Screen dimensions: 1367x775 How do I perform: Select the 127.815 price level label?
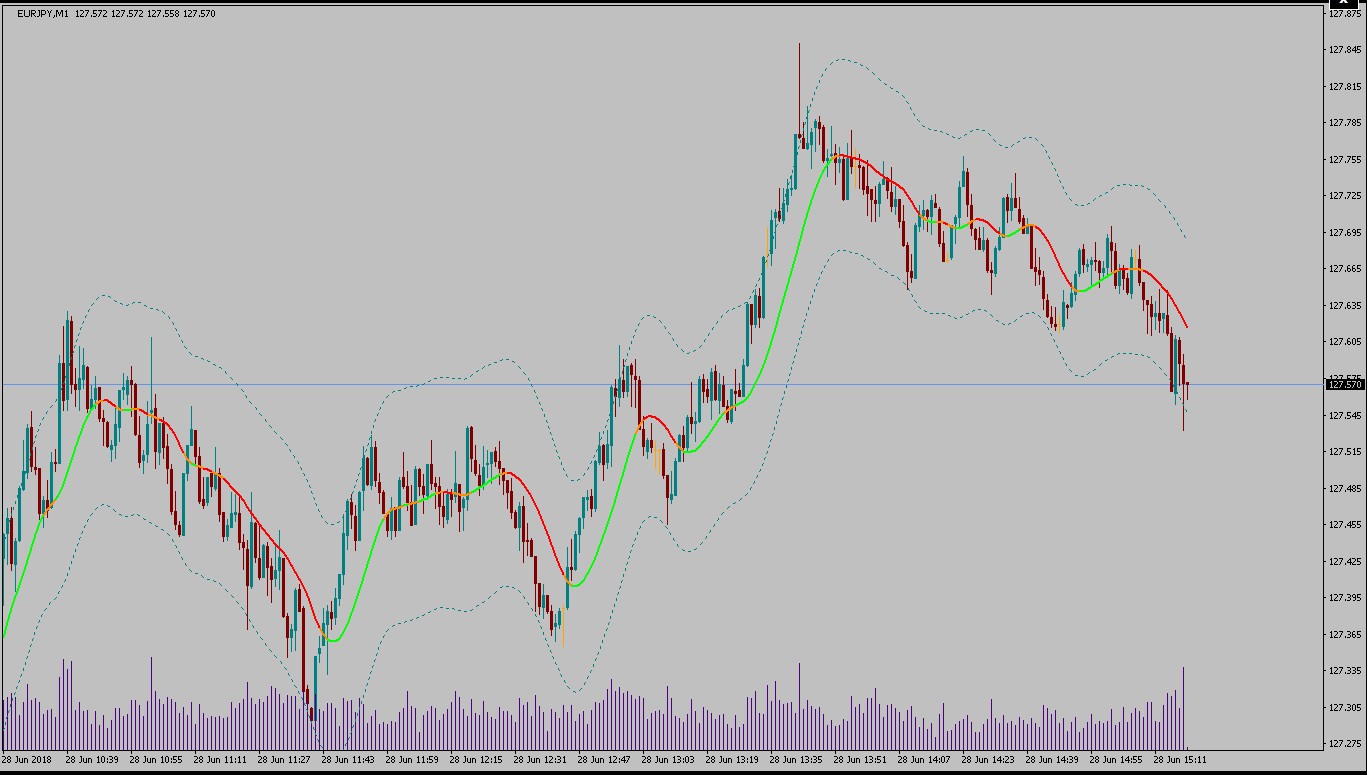1346,87
